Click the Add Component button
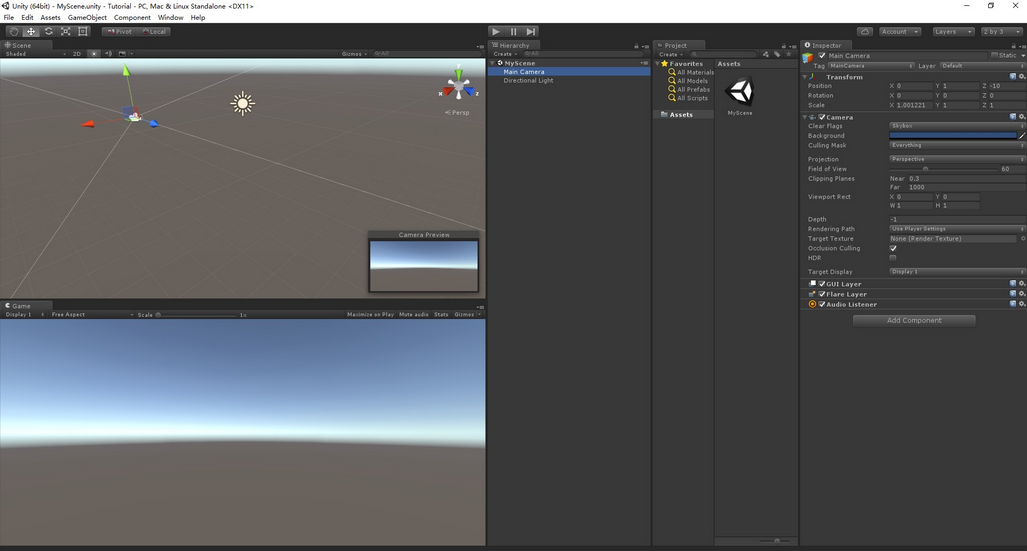1027x551 pixels. tap(914, 320)
